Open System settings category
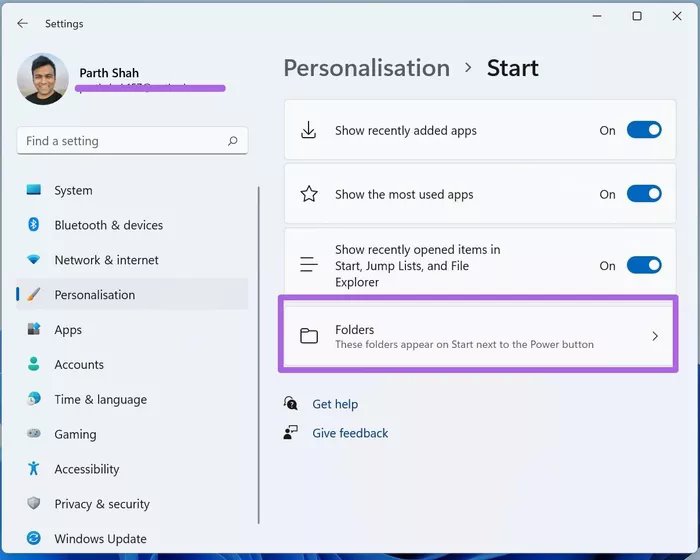 132,190
